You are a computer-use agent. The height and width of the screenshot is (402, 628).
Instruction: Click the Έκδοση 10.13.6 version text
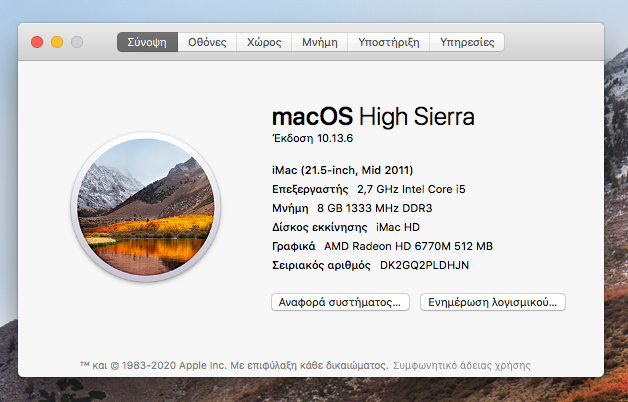(x=312, y=138)
